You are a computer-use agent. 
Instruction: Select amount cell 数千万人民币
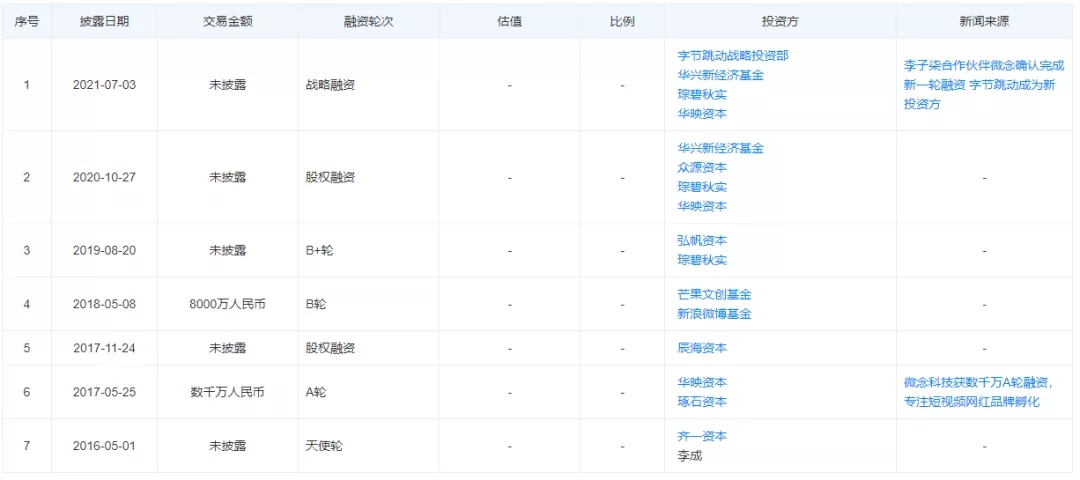coord(227,392)
